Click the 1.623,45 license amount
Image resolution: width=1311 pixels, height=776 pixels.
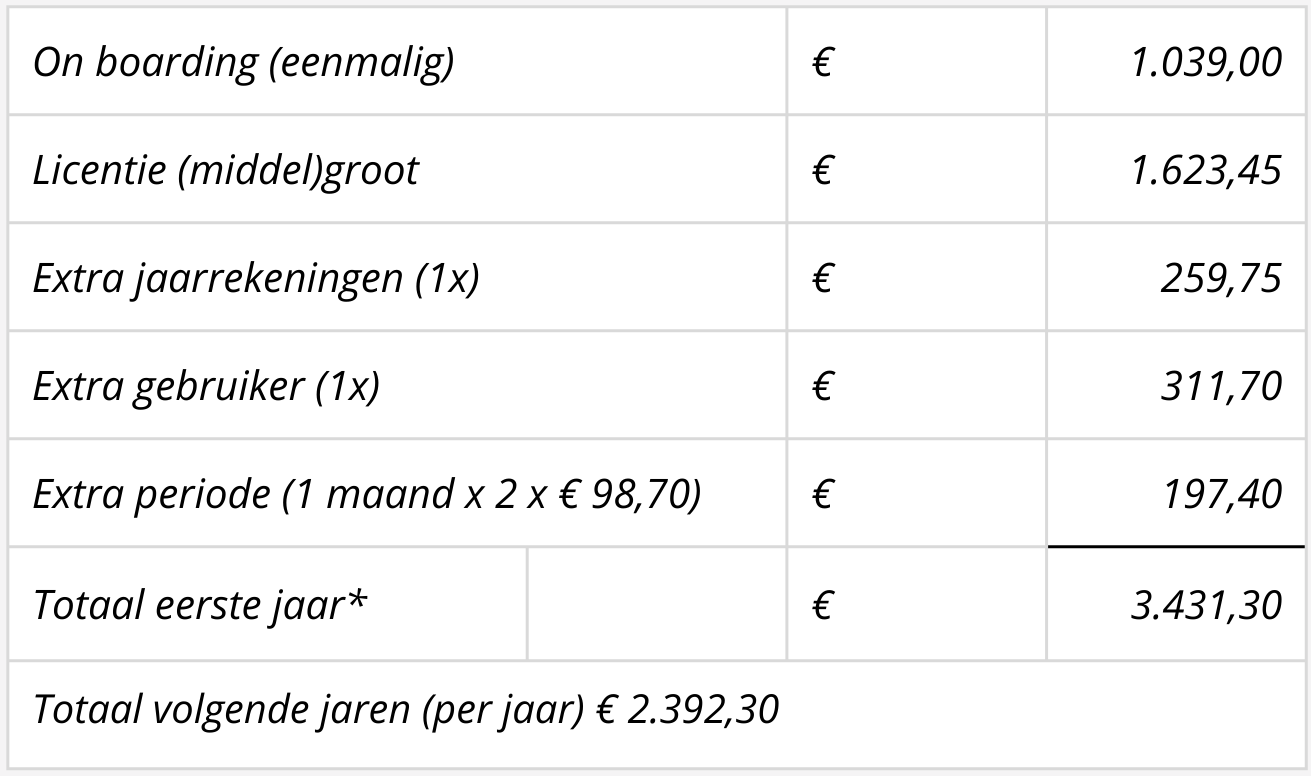(x=1205, y=170)
